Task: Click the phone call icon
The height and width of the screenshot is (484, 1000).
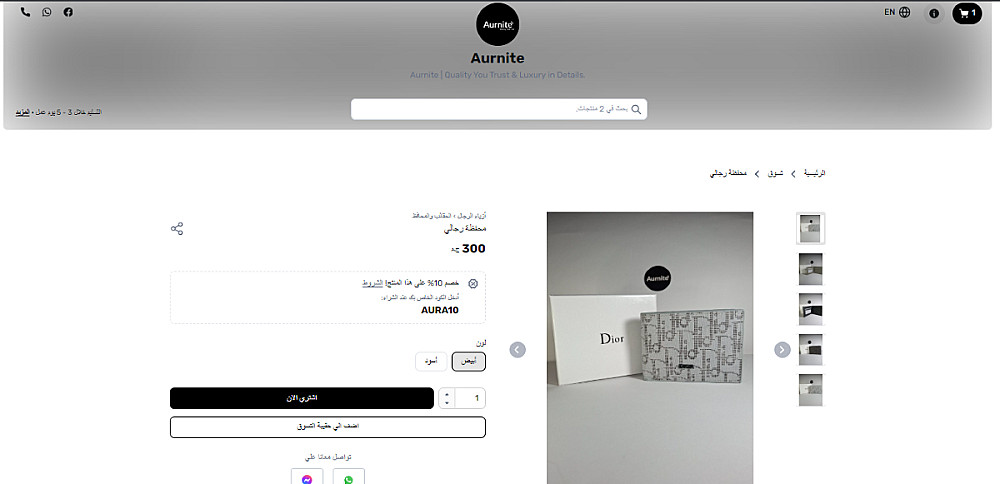Action: pyautogui.click(x=26, y=12)
